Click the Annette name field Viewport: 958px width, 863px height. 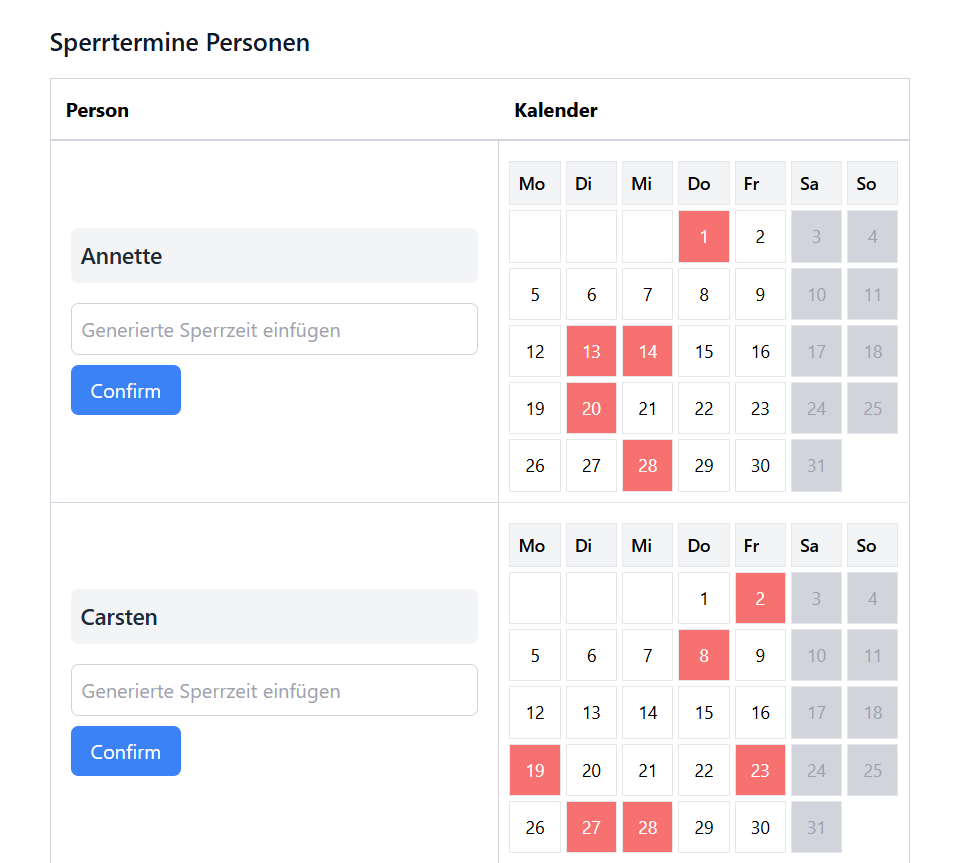[x=274, y=255]
